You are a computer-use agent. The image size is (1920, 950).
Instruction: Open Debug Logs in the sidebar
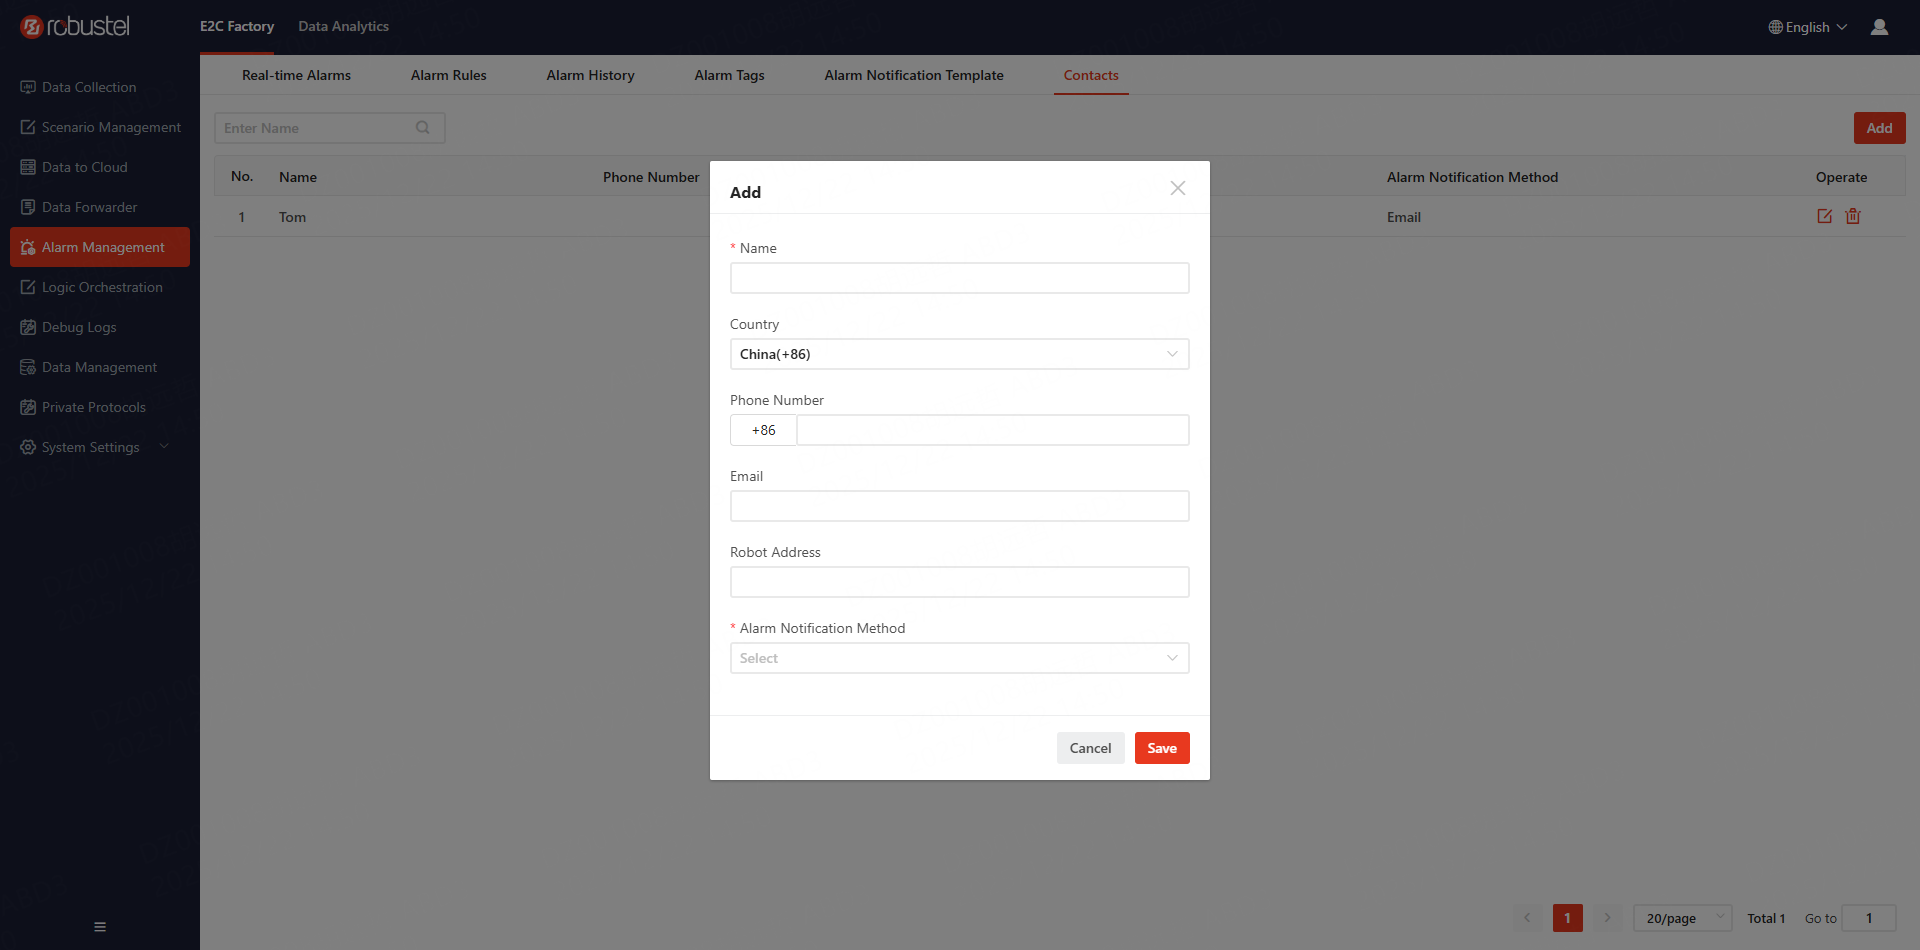(x=79, y=327)
